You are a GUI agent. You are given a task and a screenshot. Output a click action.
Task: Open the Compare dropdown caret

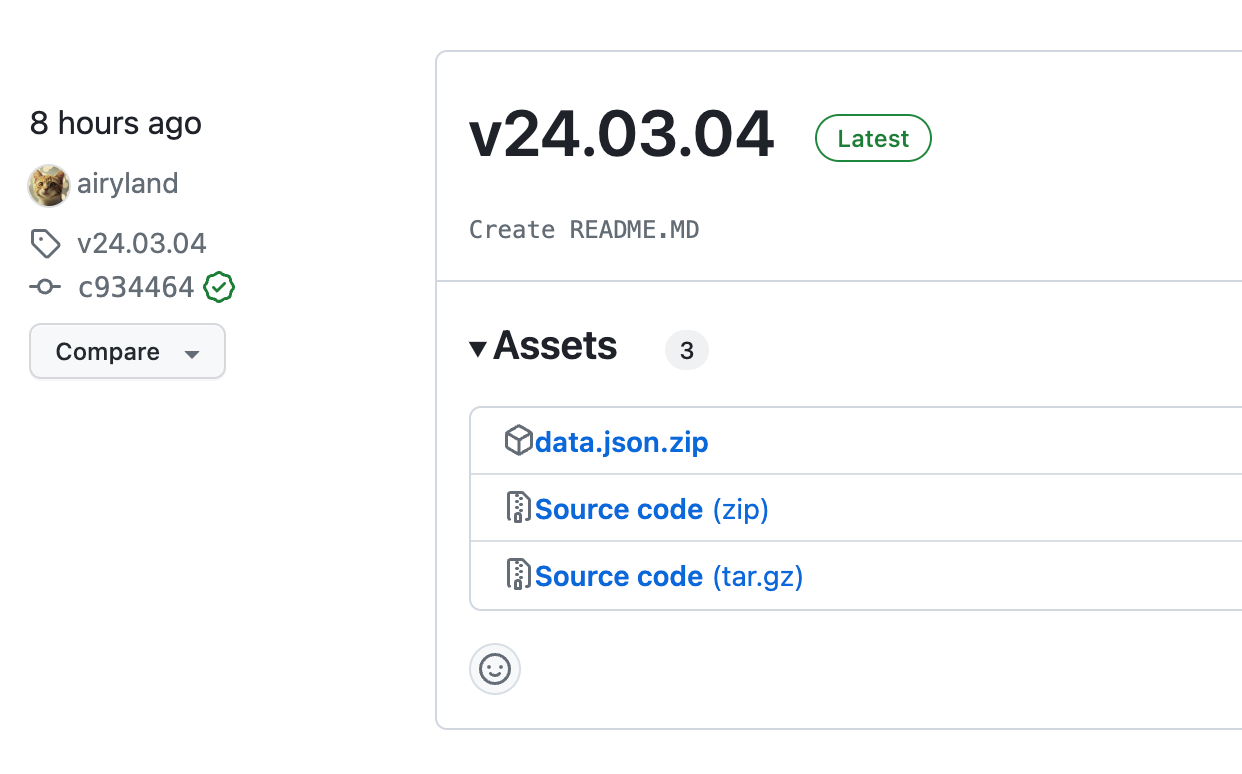click(x=192, y=353)
